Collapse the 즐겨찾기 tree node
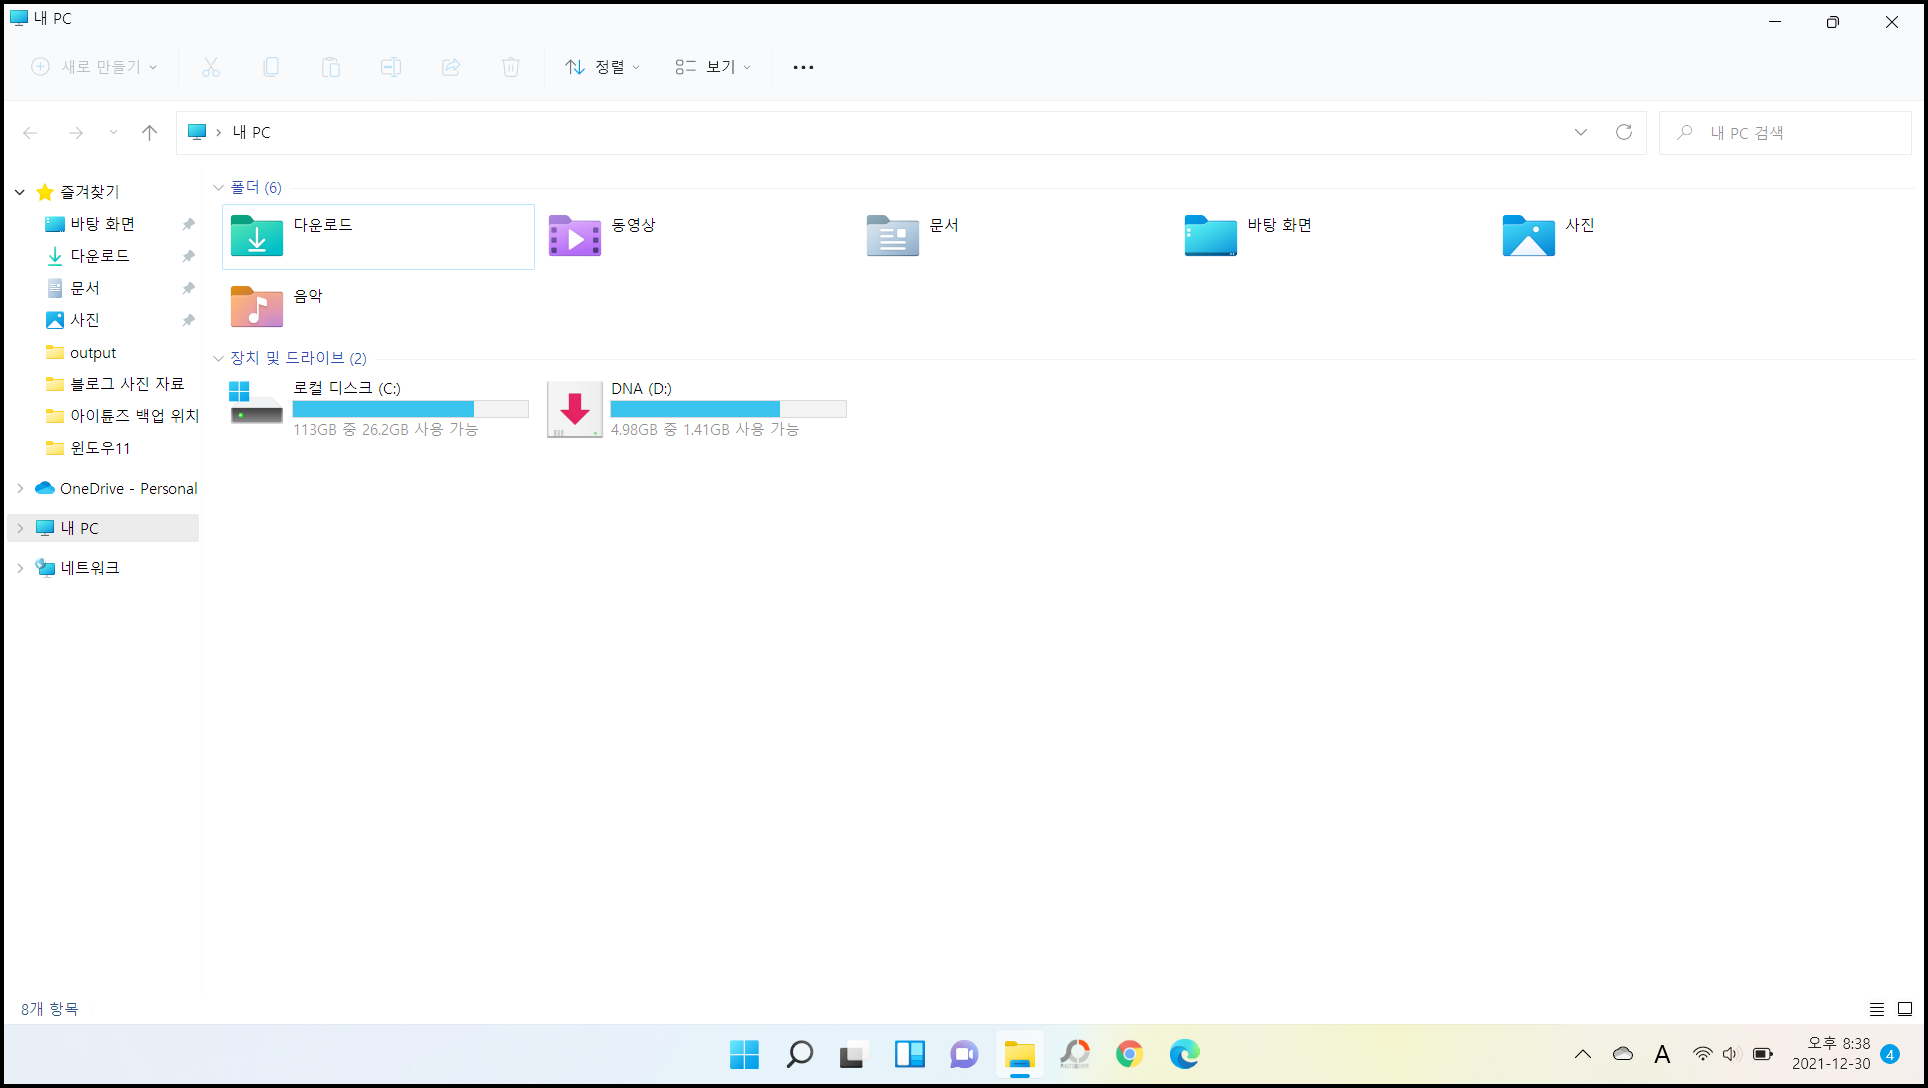Viewport: 1928px width, 1088px height. [20, 192]
